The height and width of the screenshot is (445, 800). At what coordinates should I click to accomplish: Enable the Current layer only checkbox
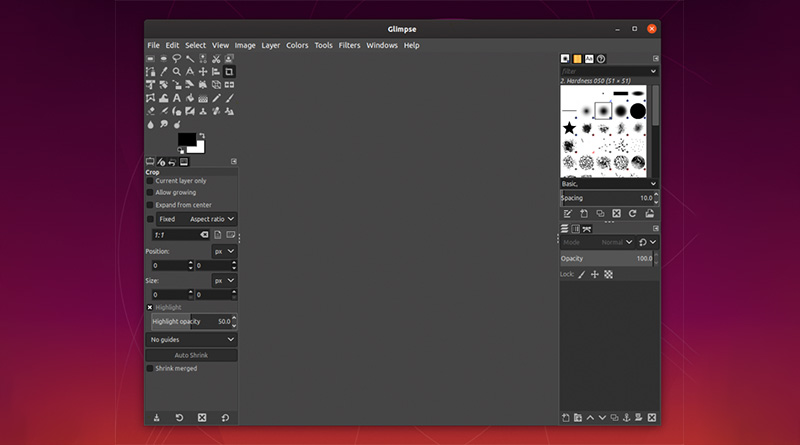pos(151,181)
